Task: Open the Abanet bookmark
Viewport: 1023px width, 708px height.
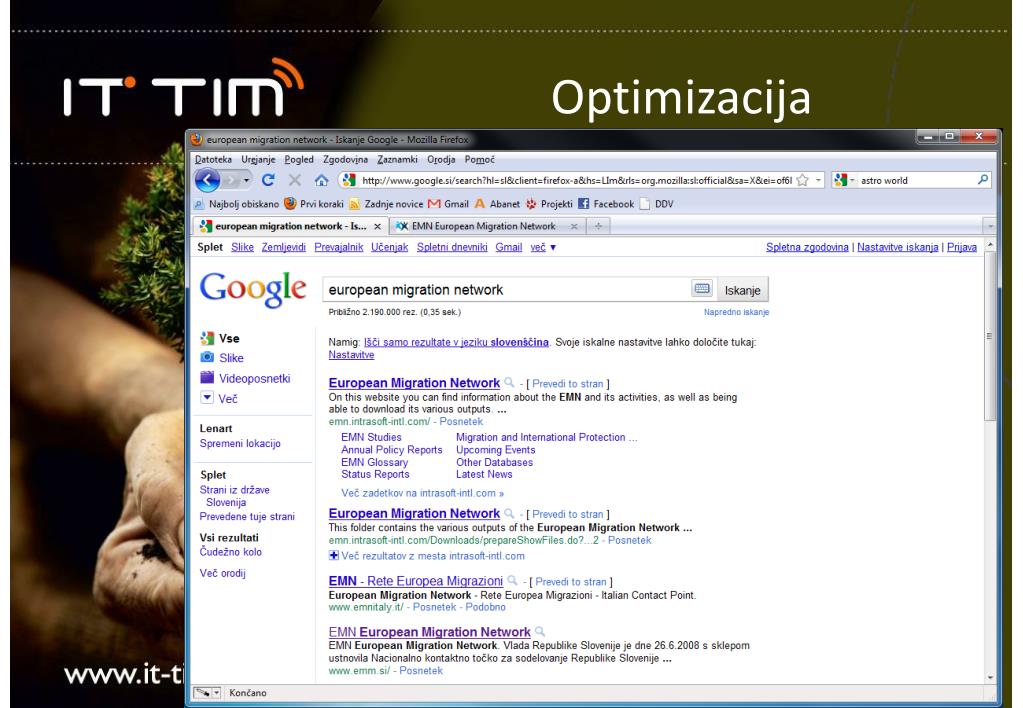Action: coord(497,204)
